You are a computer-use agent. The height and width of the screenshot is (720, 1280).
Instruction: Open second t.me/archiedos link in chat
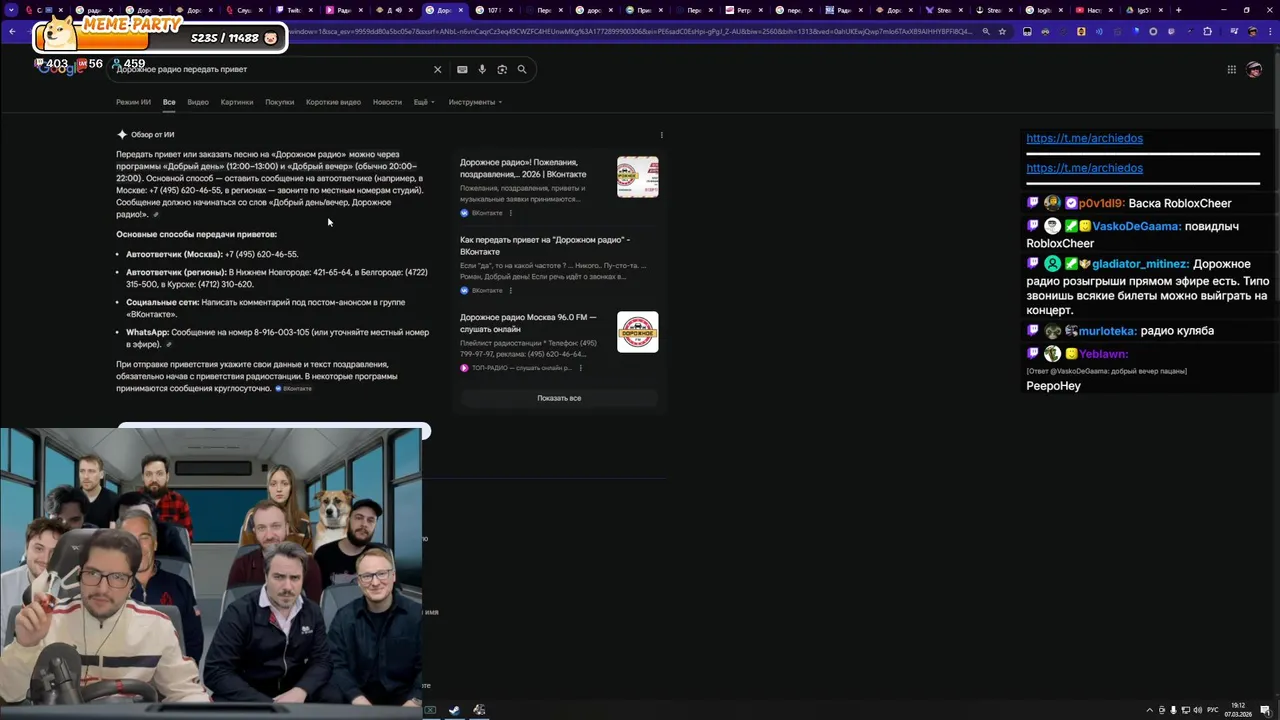point(1084,168)
